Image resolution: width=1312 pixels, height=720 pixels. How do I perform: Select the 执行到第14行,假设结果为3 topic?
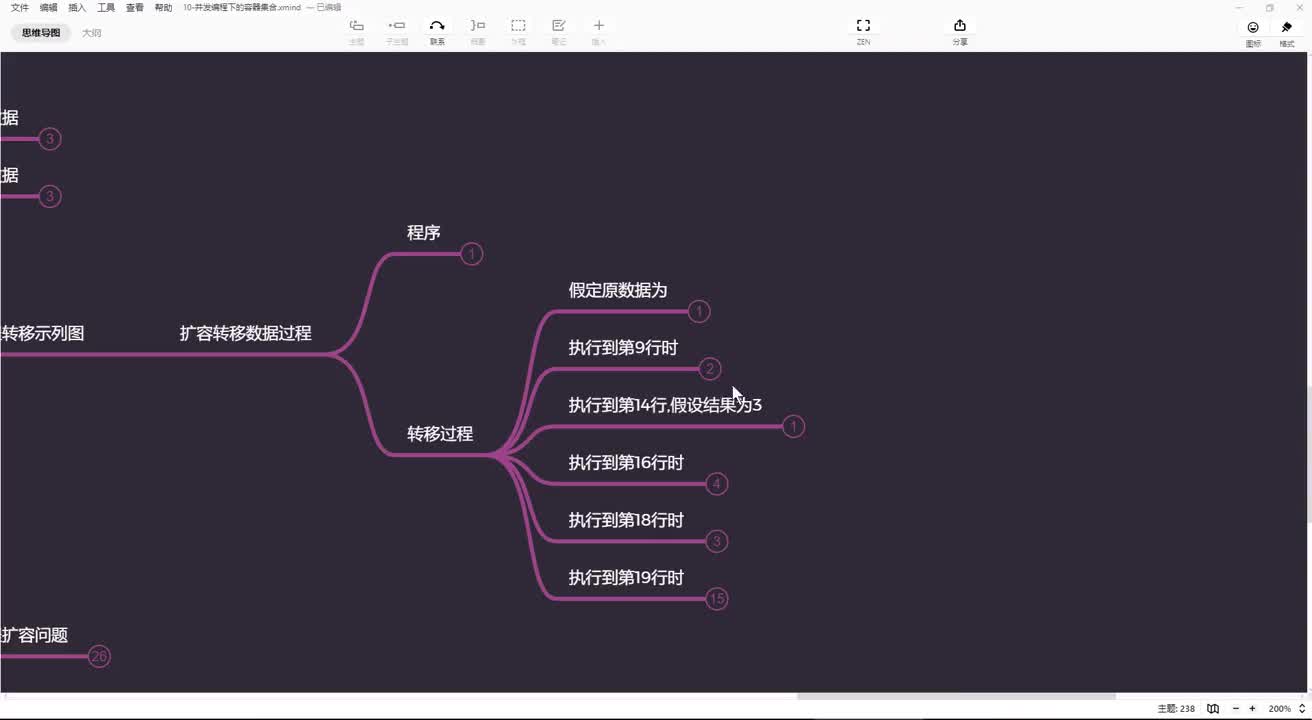point(665,405)
